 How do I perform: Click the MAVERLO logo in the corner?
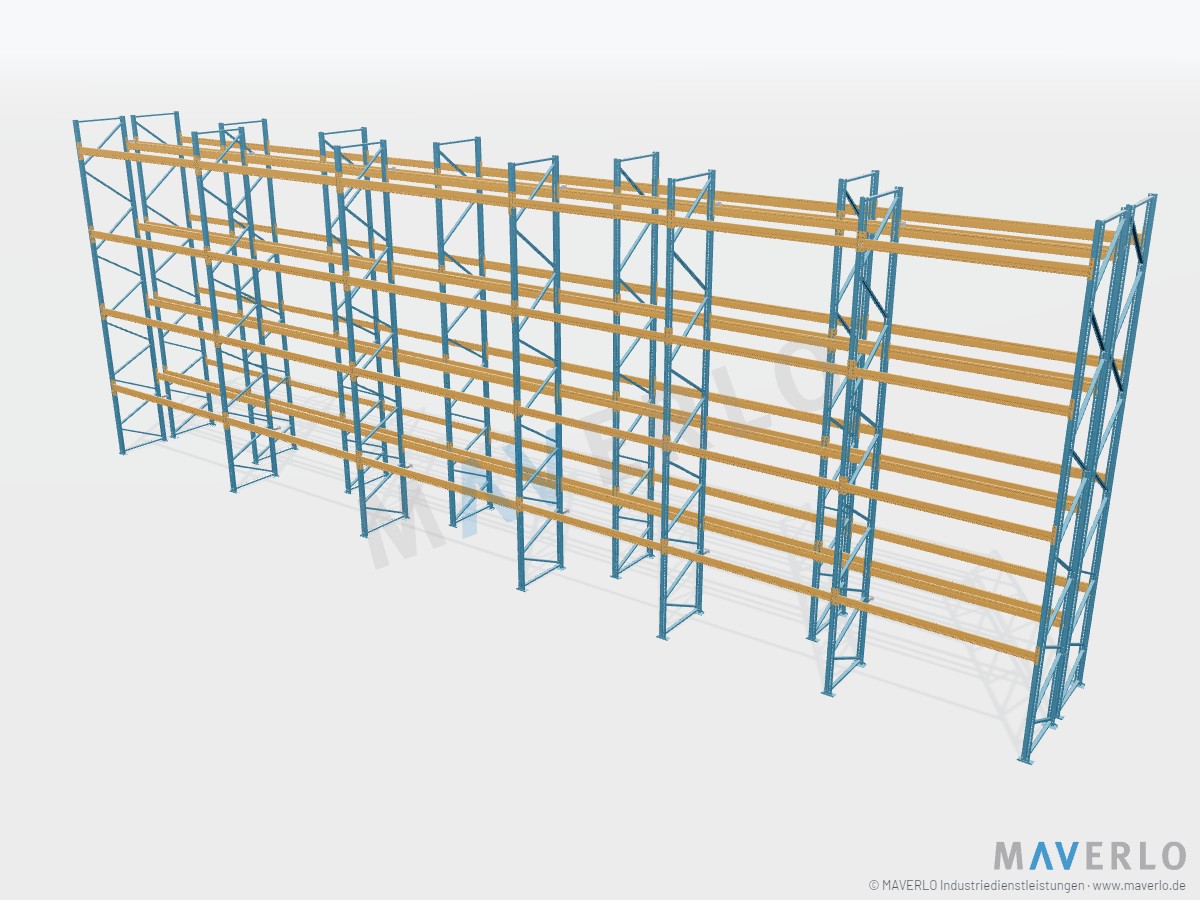point(1089,856)
